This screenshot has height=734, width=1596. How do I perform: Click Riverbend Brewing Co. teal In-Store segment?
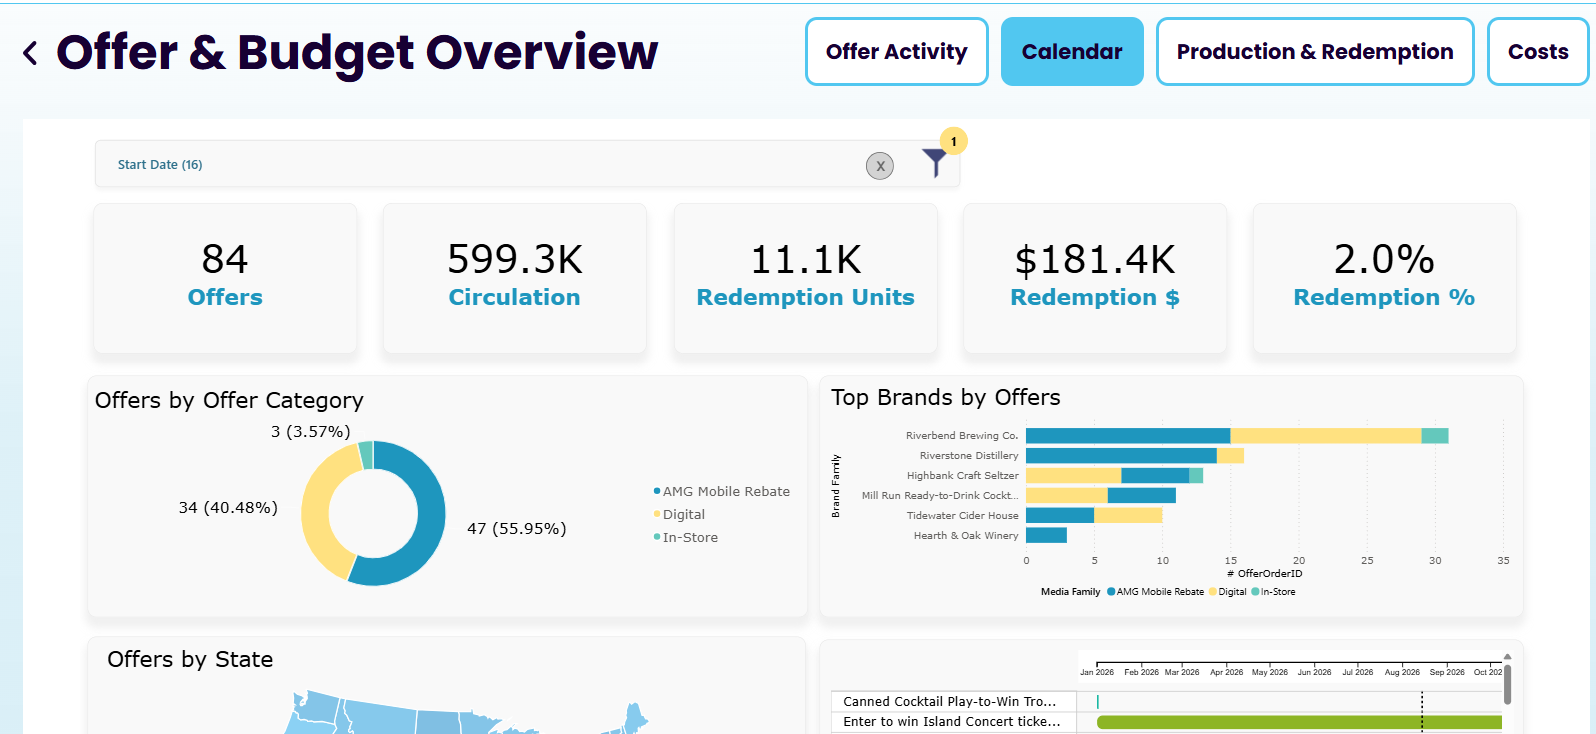point(1435,435)
